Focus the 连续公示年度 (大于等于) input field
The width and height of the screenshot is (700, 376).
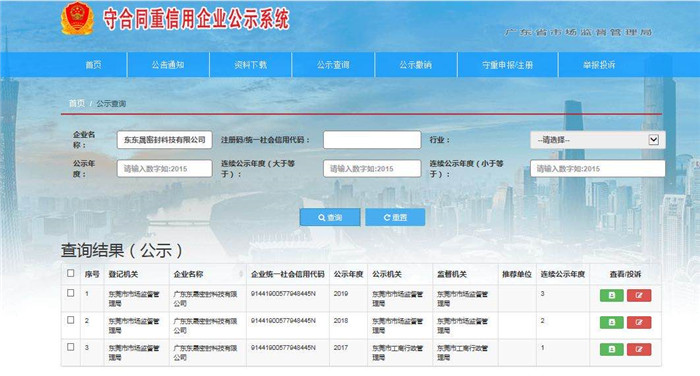372,169
